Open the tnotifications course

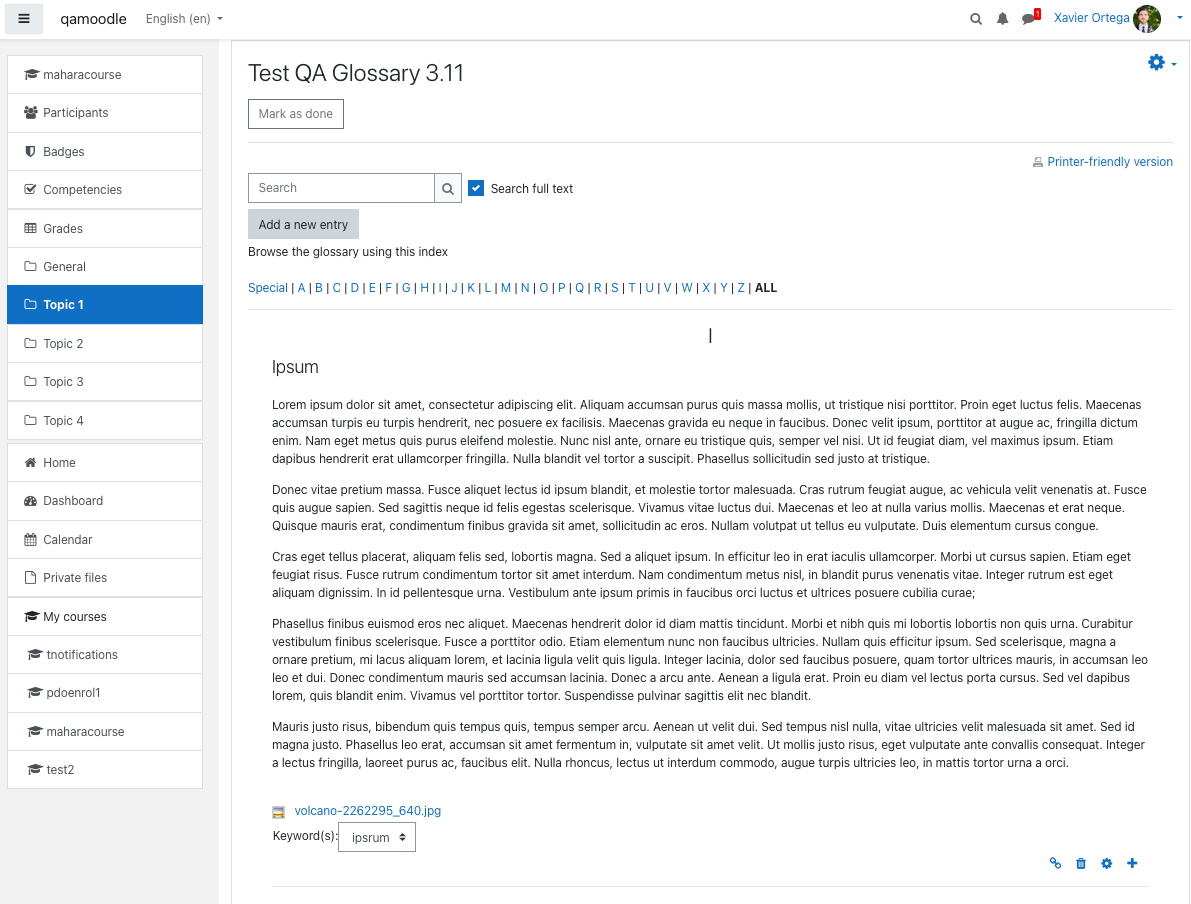click(x=105, y=655)
